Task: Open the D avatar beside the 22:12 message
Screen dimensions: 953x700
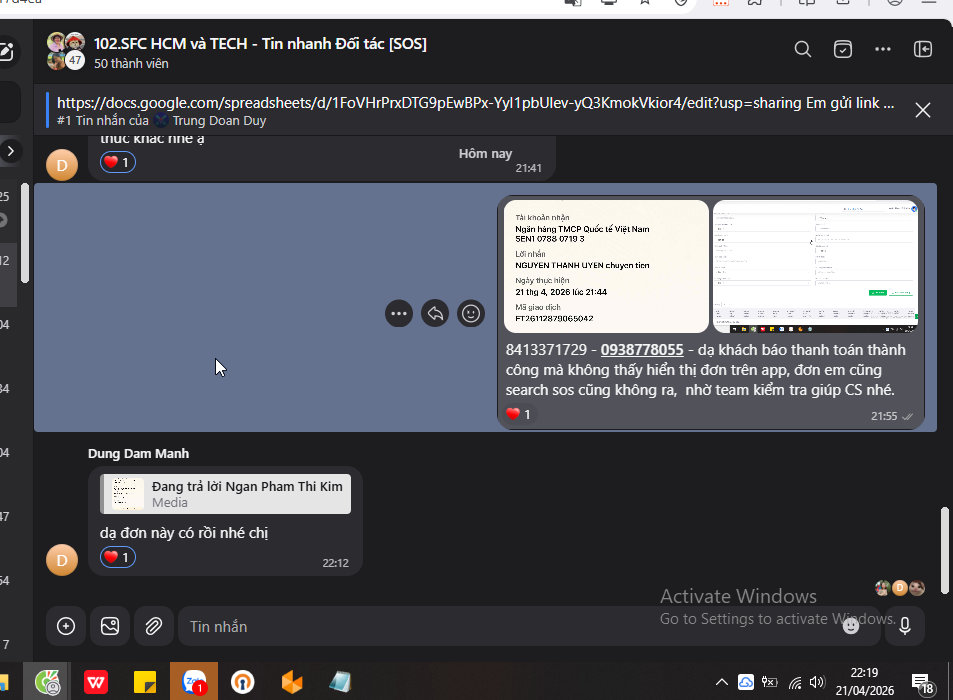Action: click(x=62, y=560)
